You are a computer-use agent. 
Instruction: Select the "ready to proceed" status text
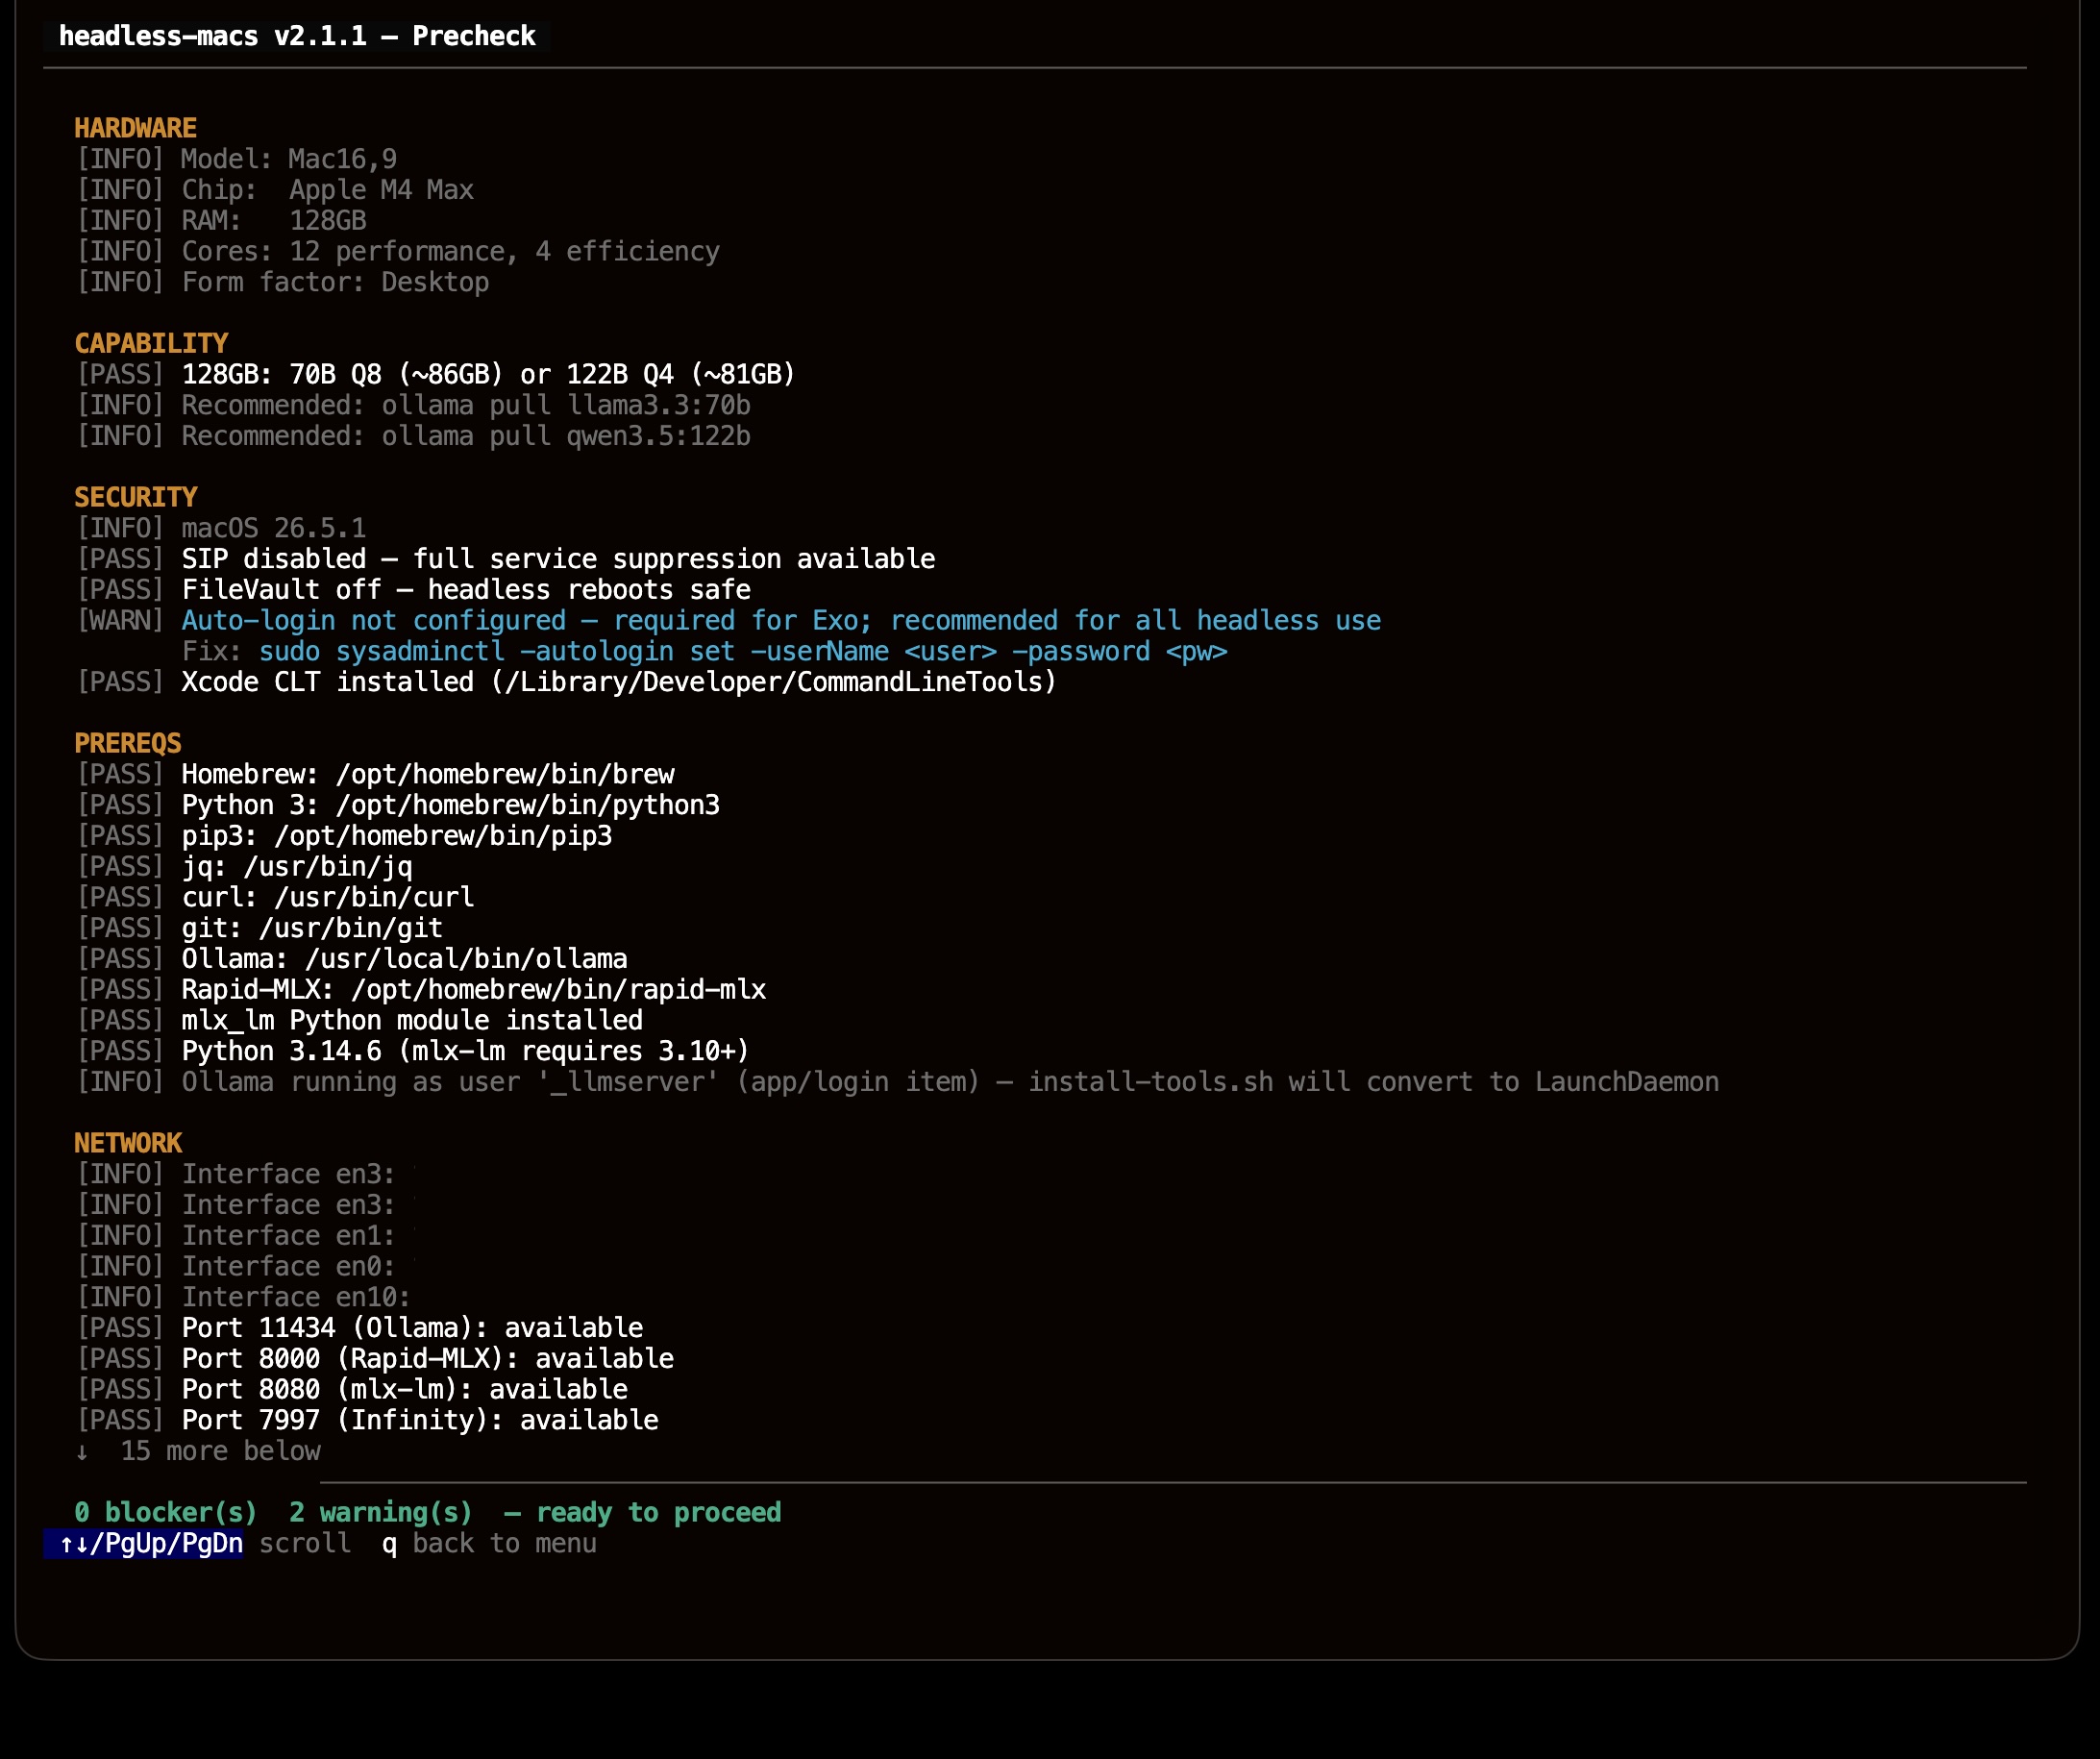[659, 1513]
